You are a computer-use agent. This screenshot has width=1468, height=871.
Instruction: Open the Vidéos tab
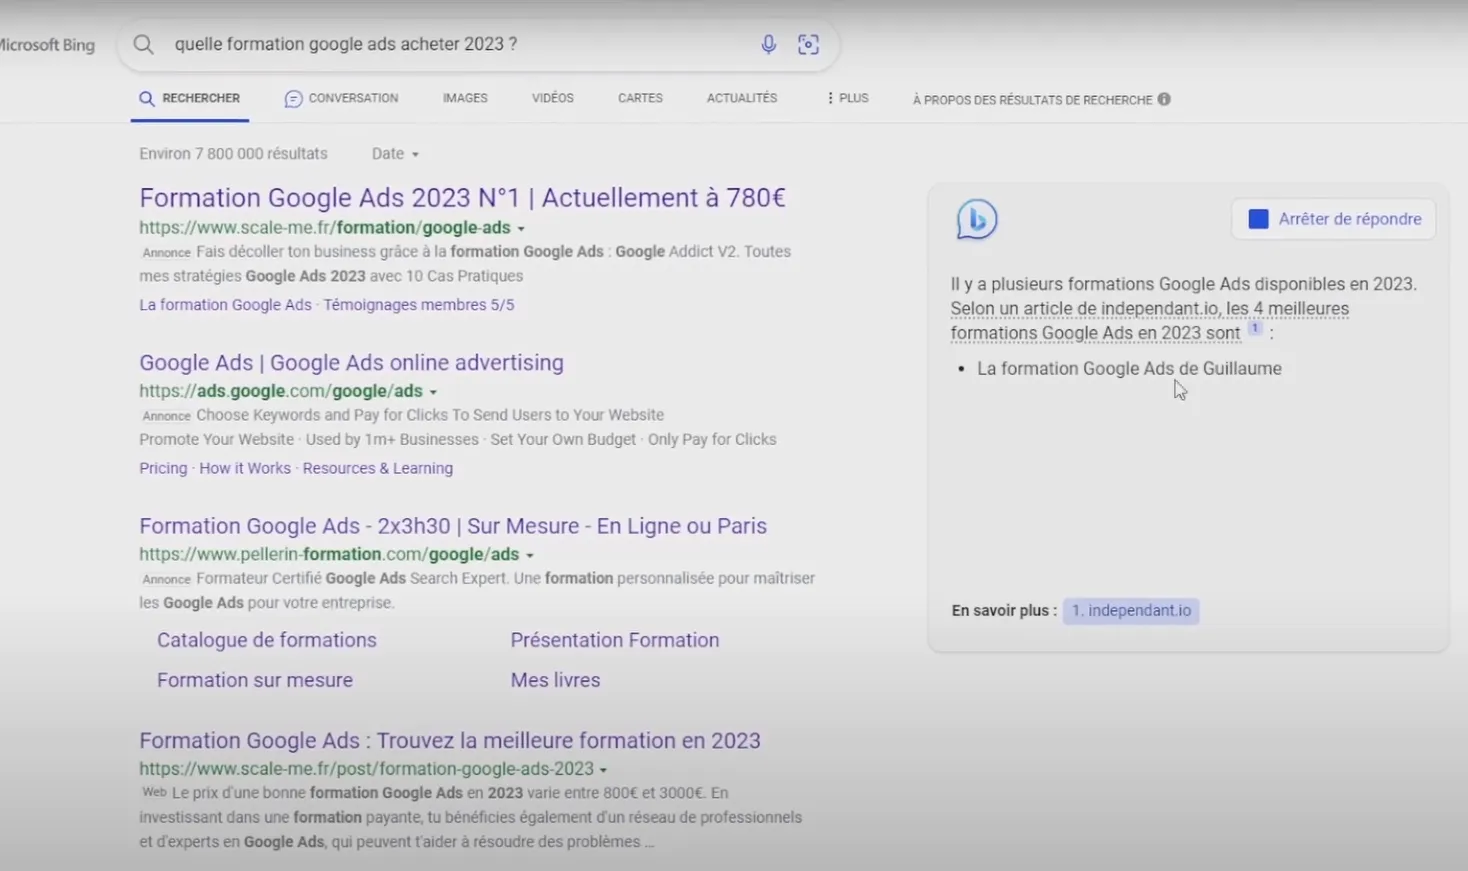tap(553, 98)
